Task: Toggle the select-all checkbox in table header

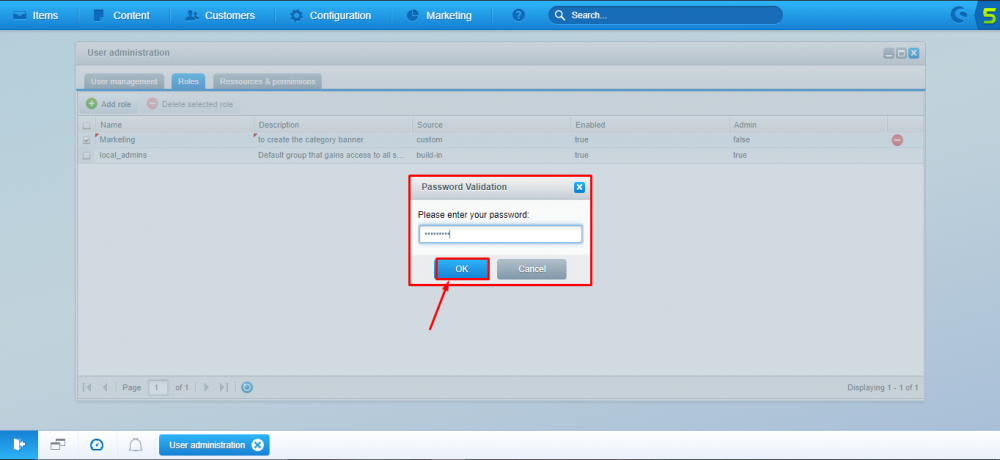Action: tap(87, 125)
